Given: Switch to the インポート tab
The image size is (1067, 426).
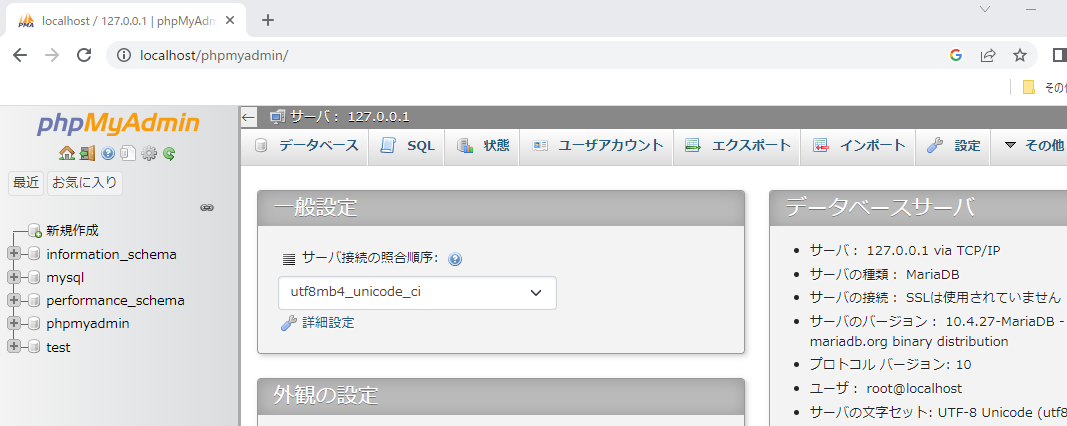Looking at the screenshot, I should (859, 146).
